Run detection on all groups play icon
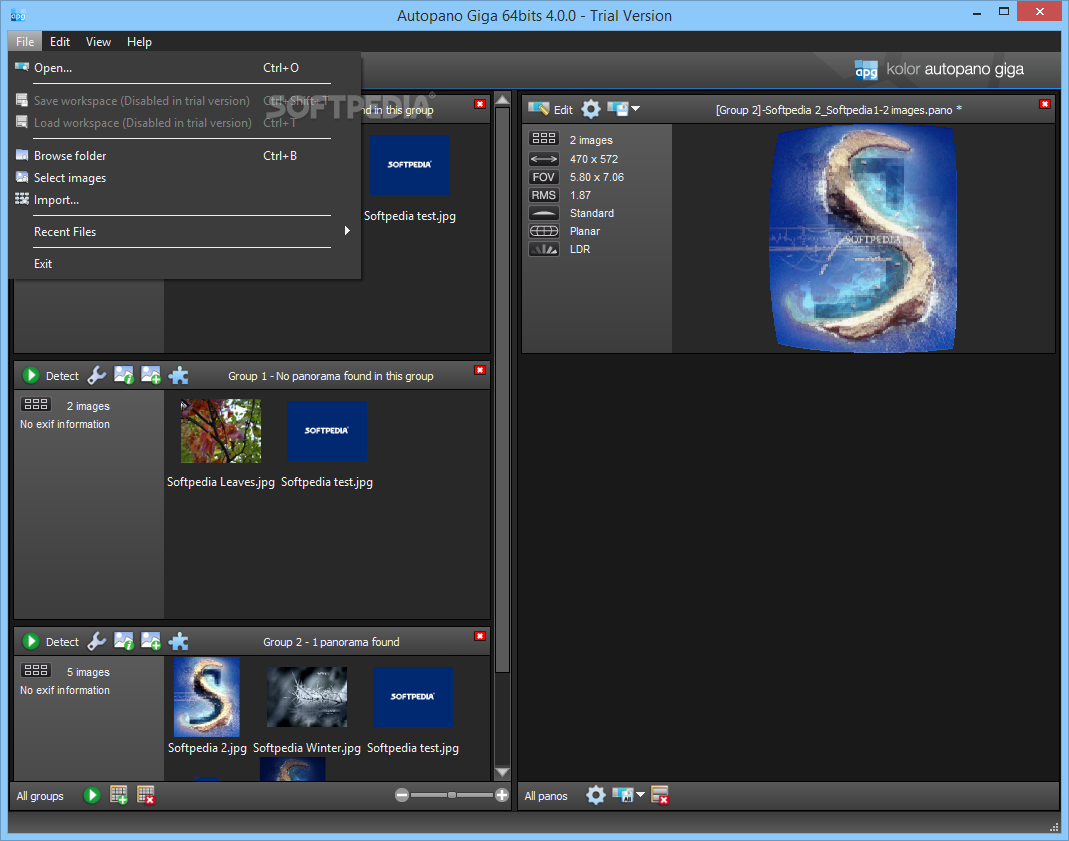Viewport: 1069px width, 841px height. [91, 795]
